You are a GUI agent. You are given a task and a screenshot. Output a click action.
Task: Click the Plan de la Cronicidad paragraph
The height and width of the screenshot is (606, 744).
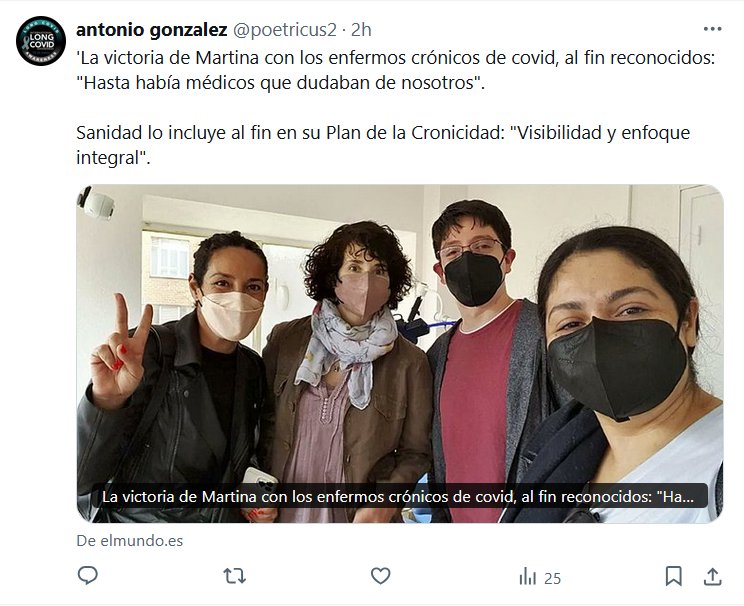coord(383,145)
